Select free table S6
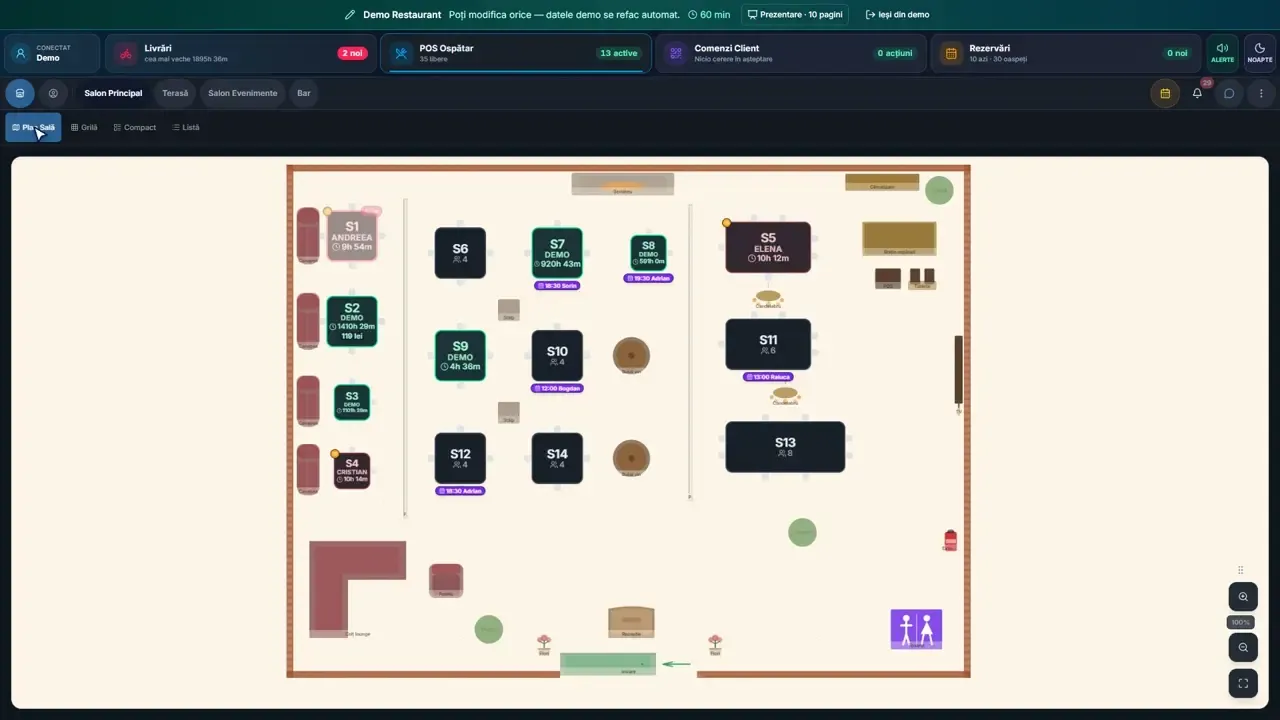Image resolution: width=1280 pixels, height=720 pixels. click(x=460, y=253)
